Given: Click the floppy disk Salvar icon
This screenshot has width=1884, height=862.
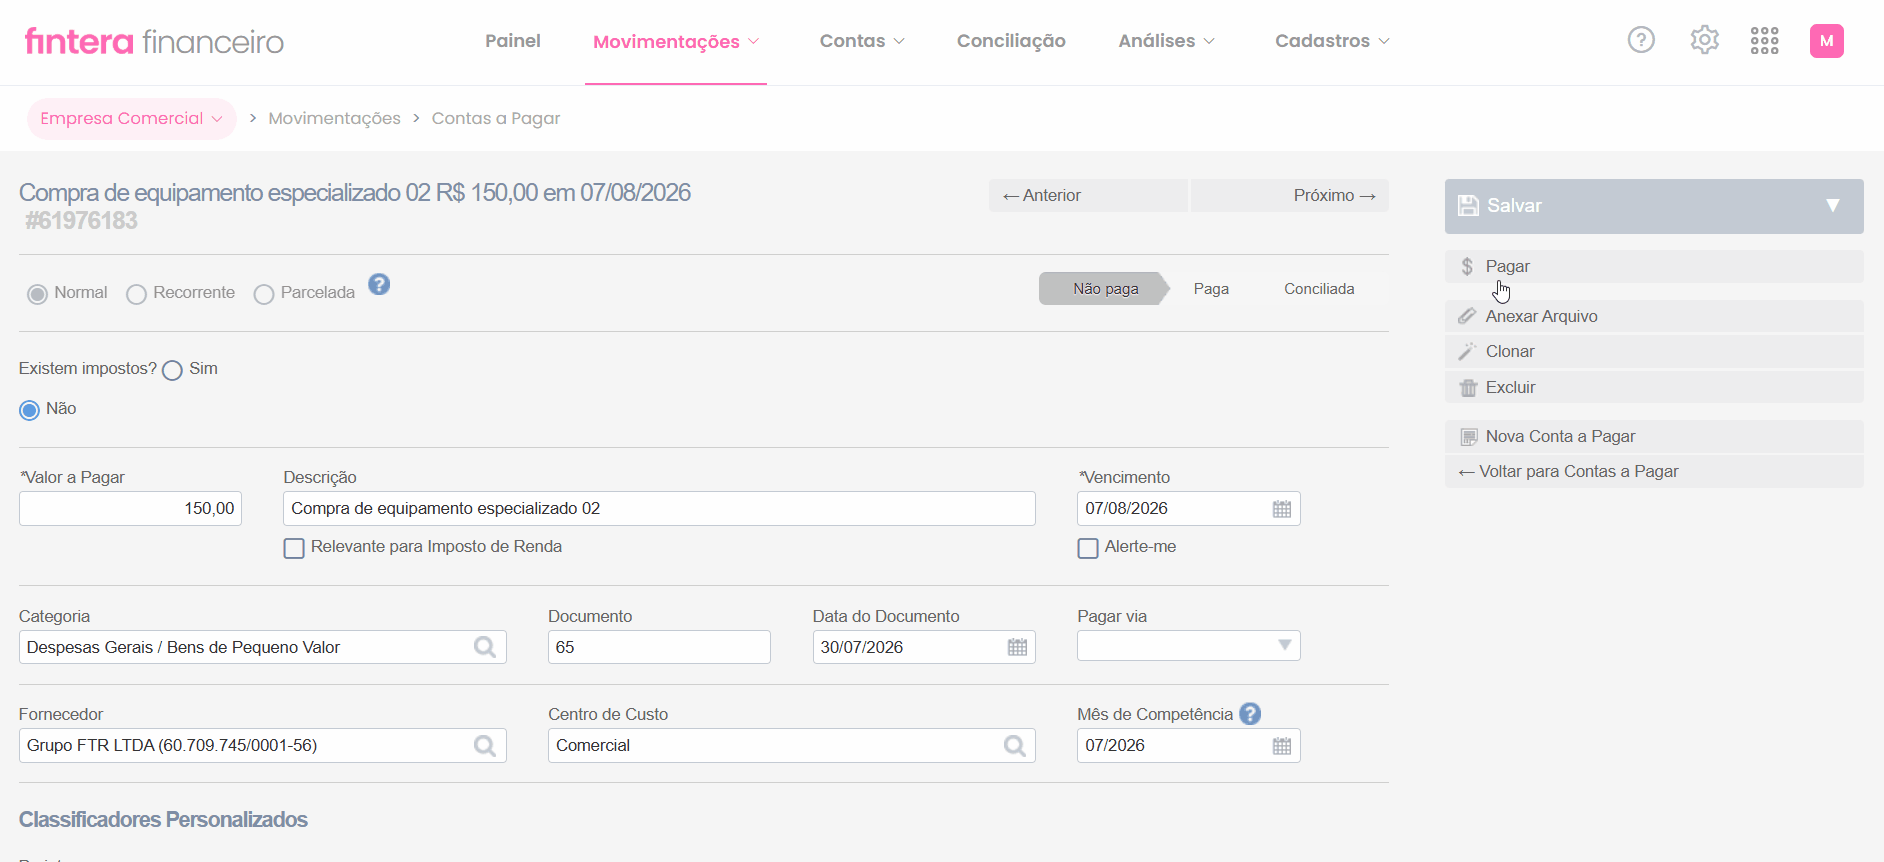Looking at the screenshot, I should [x=1468, y=206].
